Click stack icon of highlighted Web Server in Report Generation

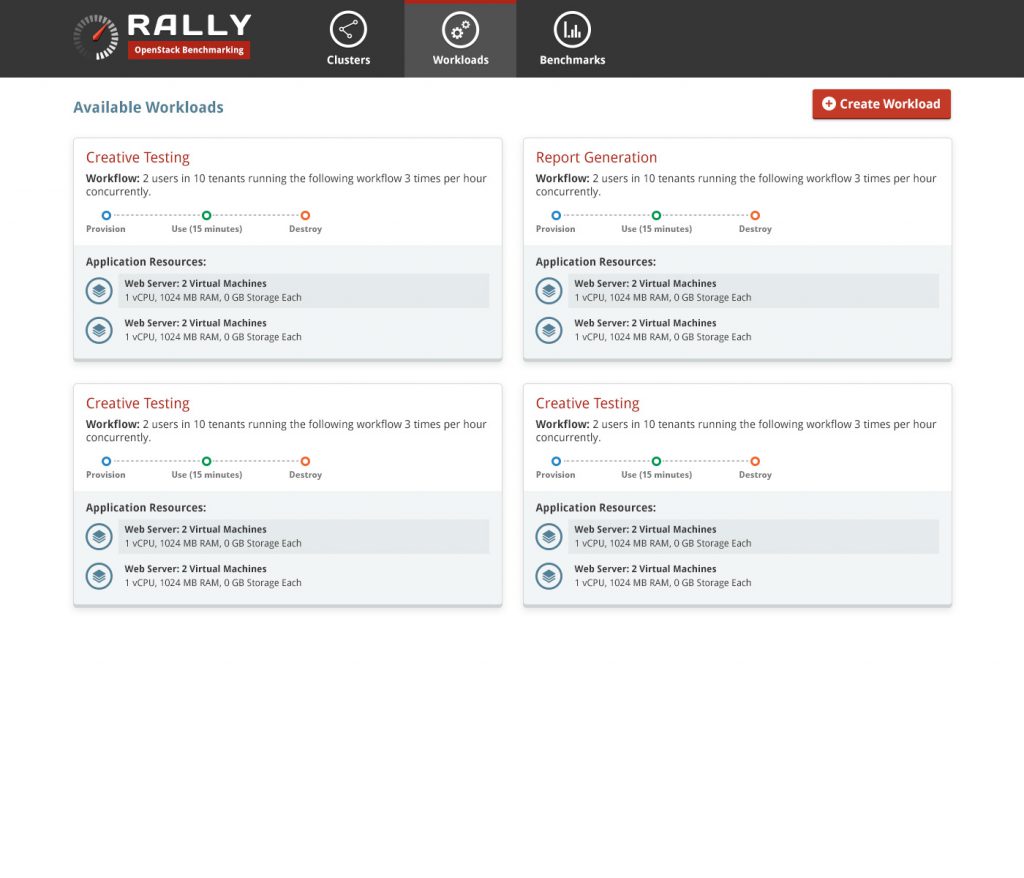[x=549, y=291]
